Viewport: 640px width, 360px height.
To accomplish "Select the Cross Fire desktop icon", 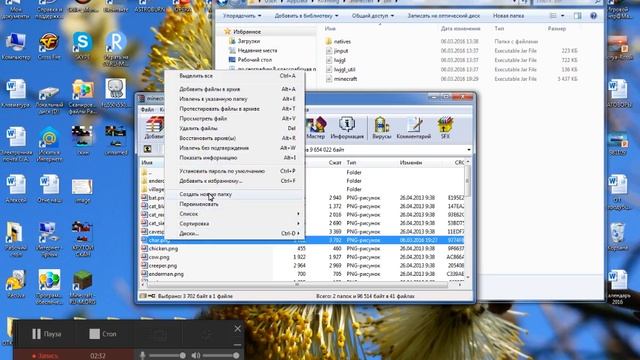I will tap(49, 45).
